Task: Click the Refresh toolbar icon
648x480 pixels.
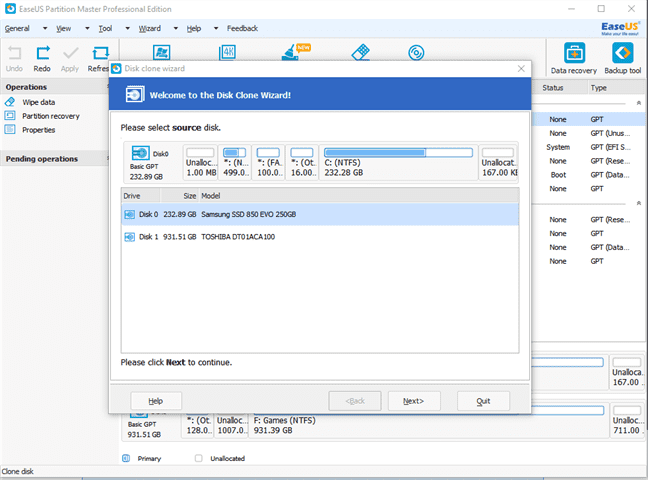Action: coord(100,53)
